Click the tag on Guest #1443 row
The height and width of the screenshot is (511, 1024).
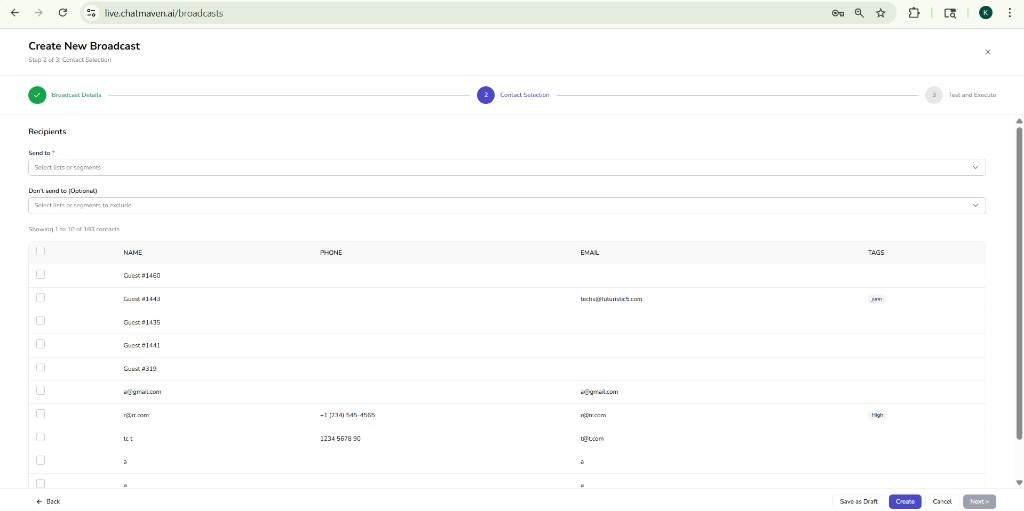(x=876, y=299)
